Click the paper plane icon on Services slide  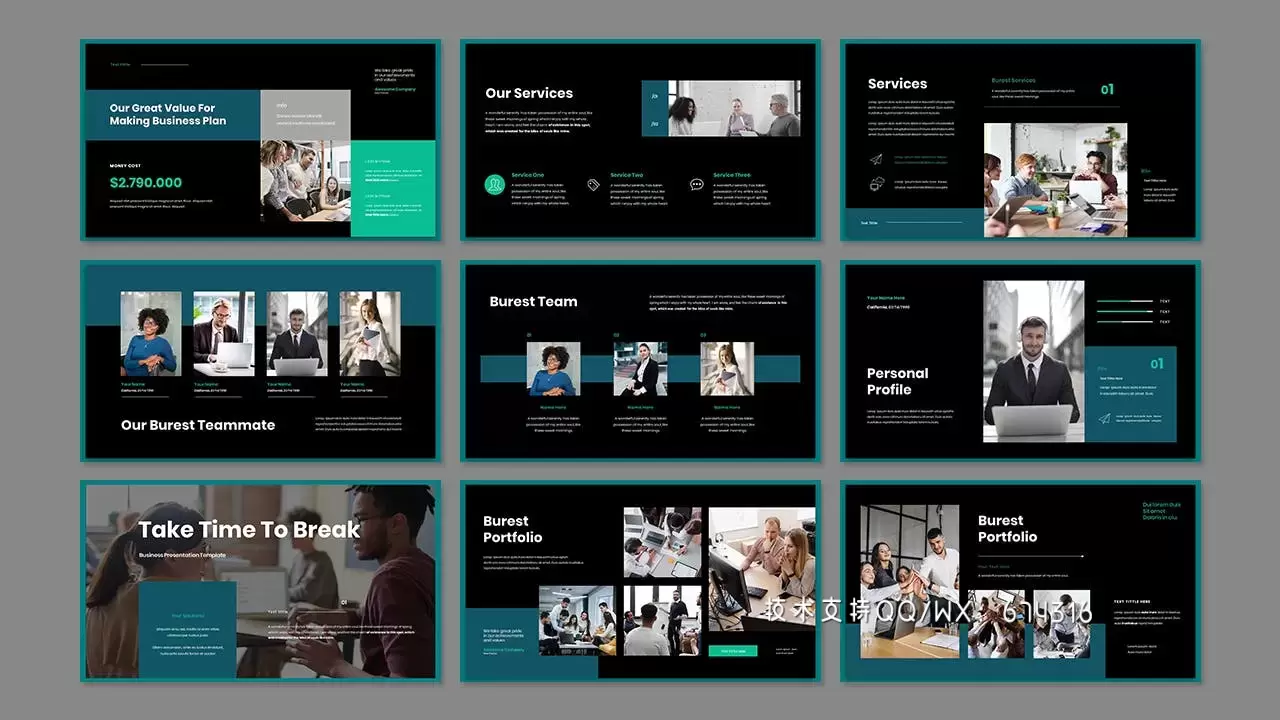point(876,159)
